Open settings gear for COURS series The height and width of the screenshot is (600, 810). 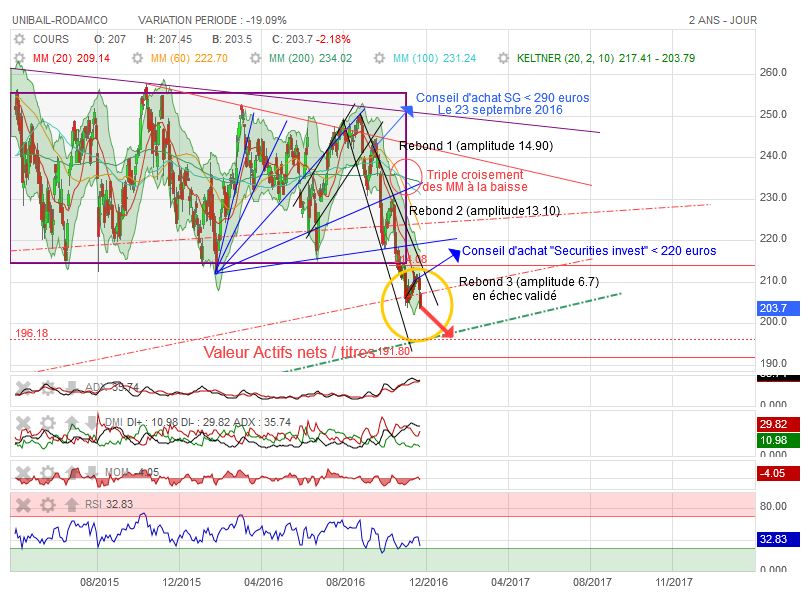click(19, 39)
